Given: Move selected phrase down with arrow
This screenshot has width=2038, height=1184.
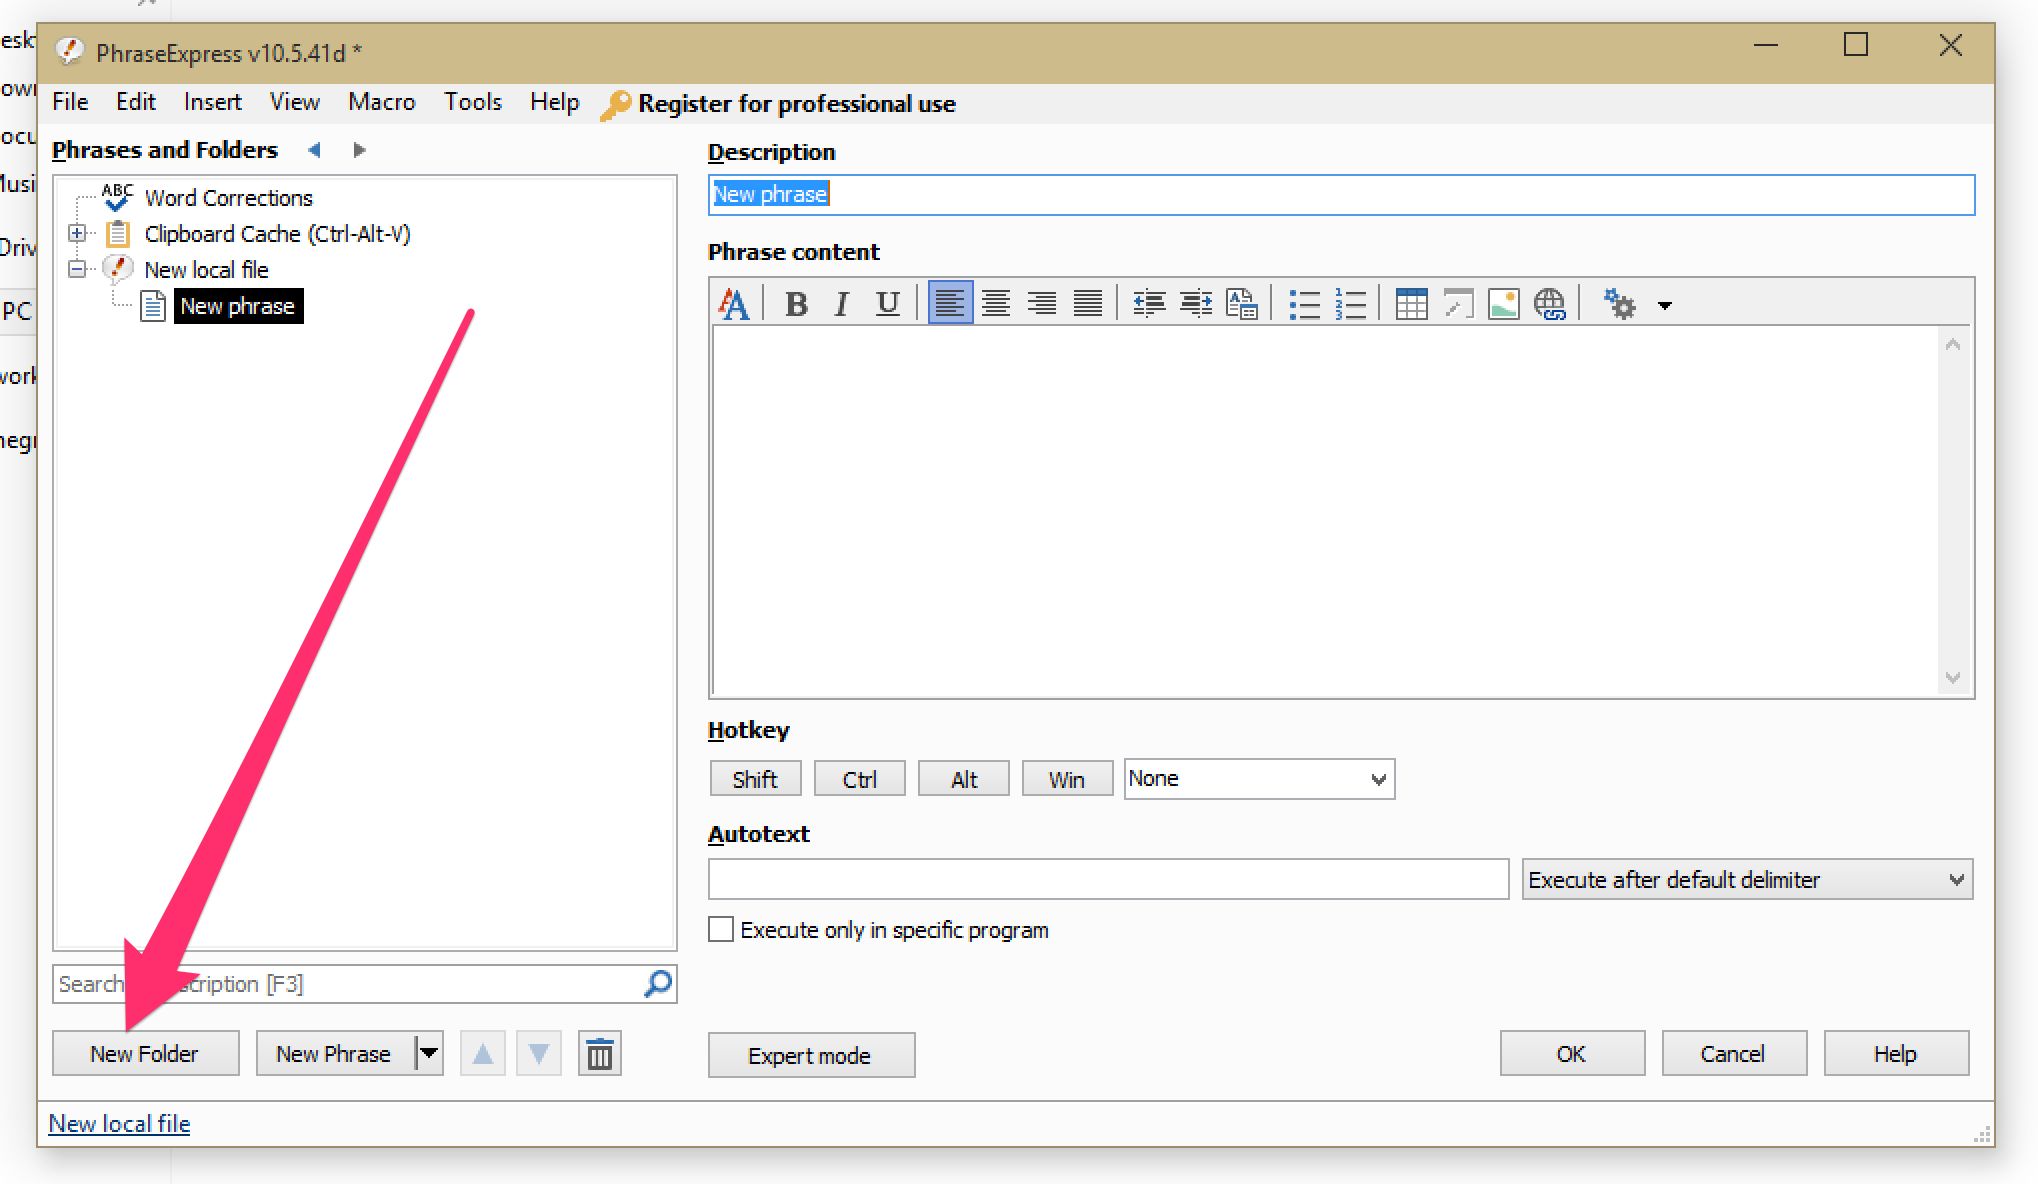Looking at the screenshot, I should pos(539,1054).
